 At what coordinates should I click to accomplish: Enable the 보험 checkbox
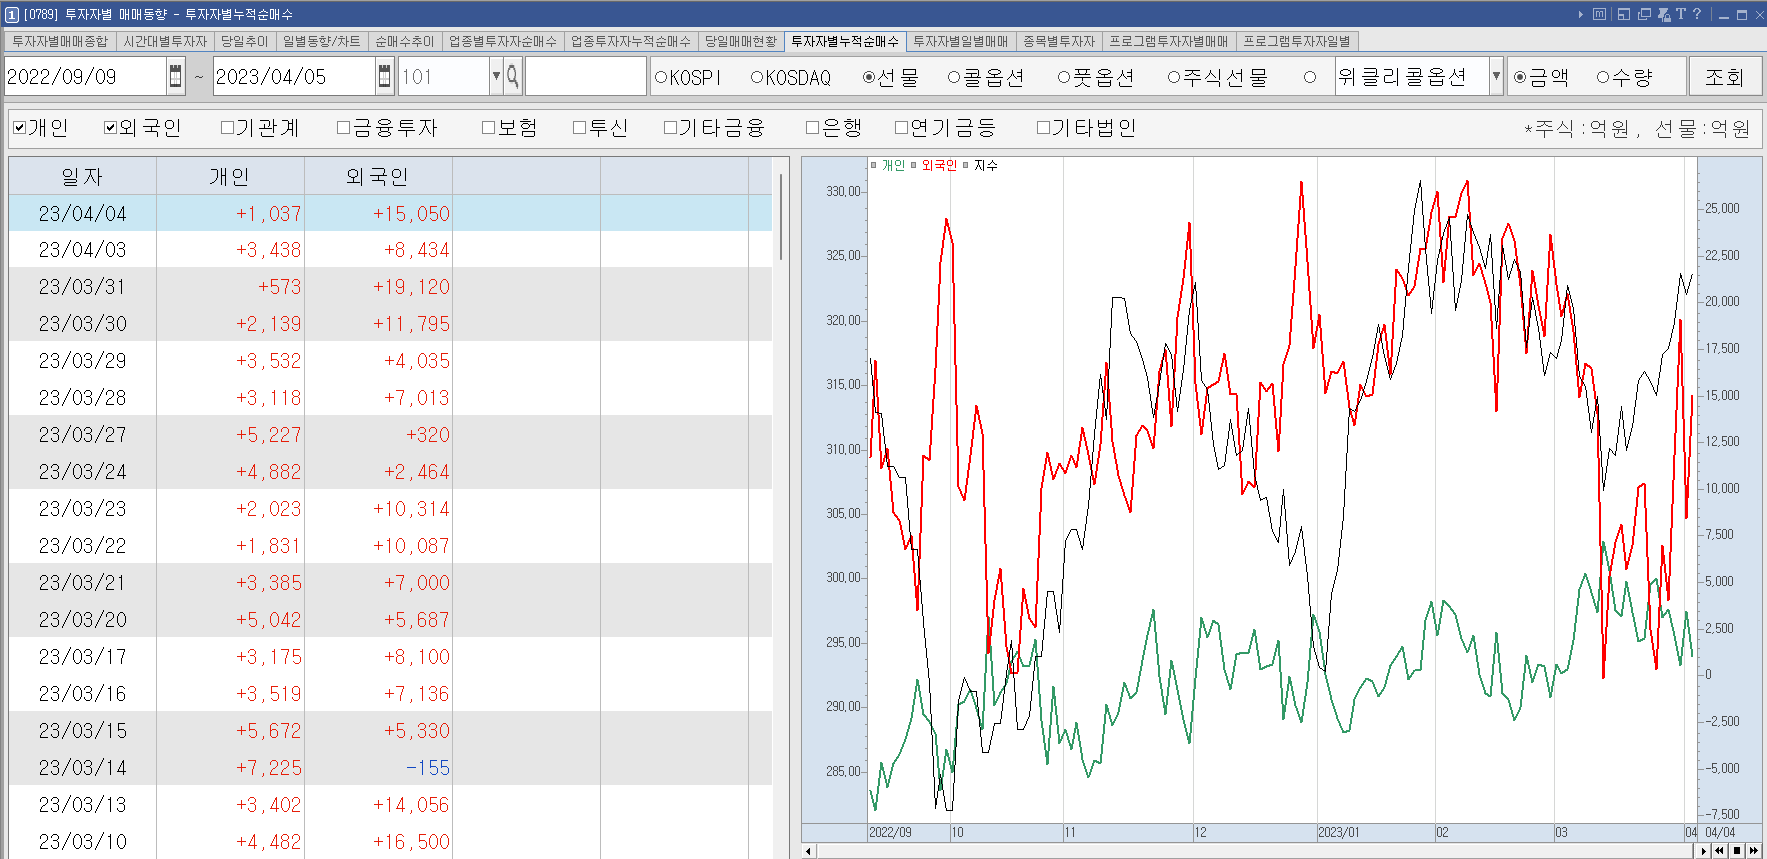click(488, 127)
